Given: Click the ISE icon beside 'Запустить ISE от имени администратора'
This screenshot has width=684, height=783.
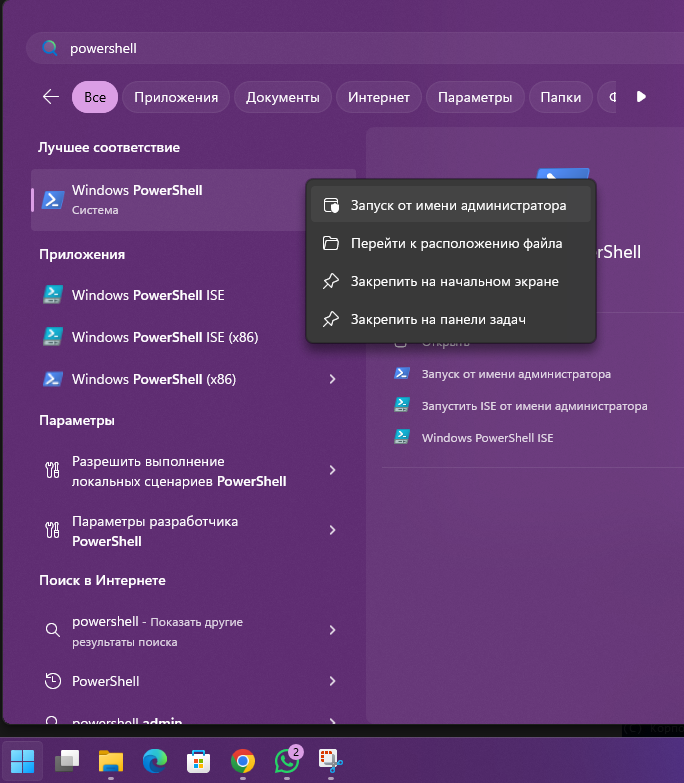Looking at the screenshot, I should pyautogui.click(x=402, y=404).
